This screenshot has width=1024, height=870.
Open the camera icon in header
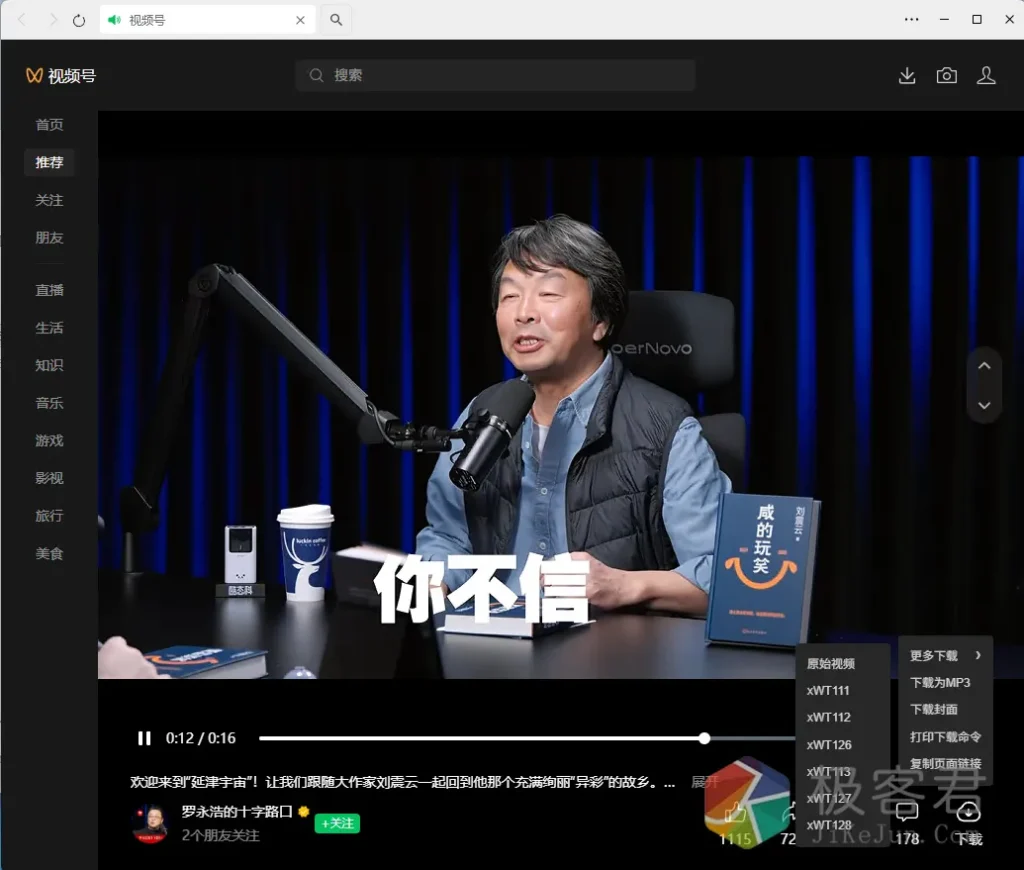pos(946,76)
